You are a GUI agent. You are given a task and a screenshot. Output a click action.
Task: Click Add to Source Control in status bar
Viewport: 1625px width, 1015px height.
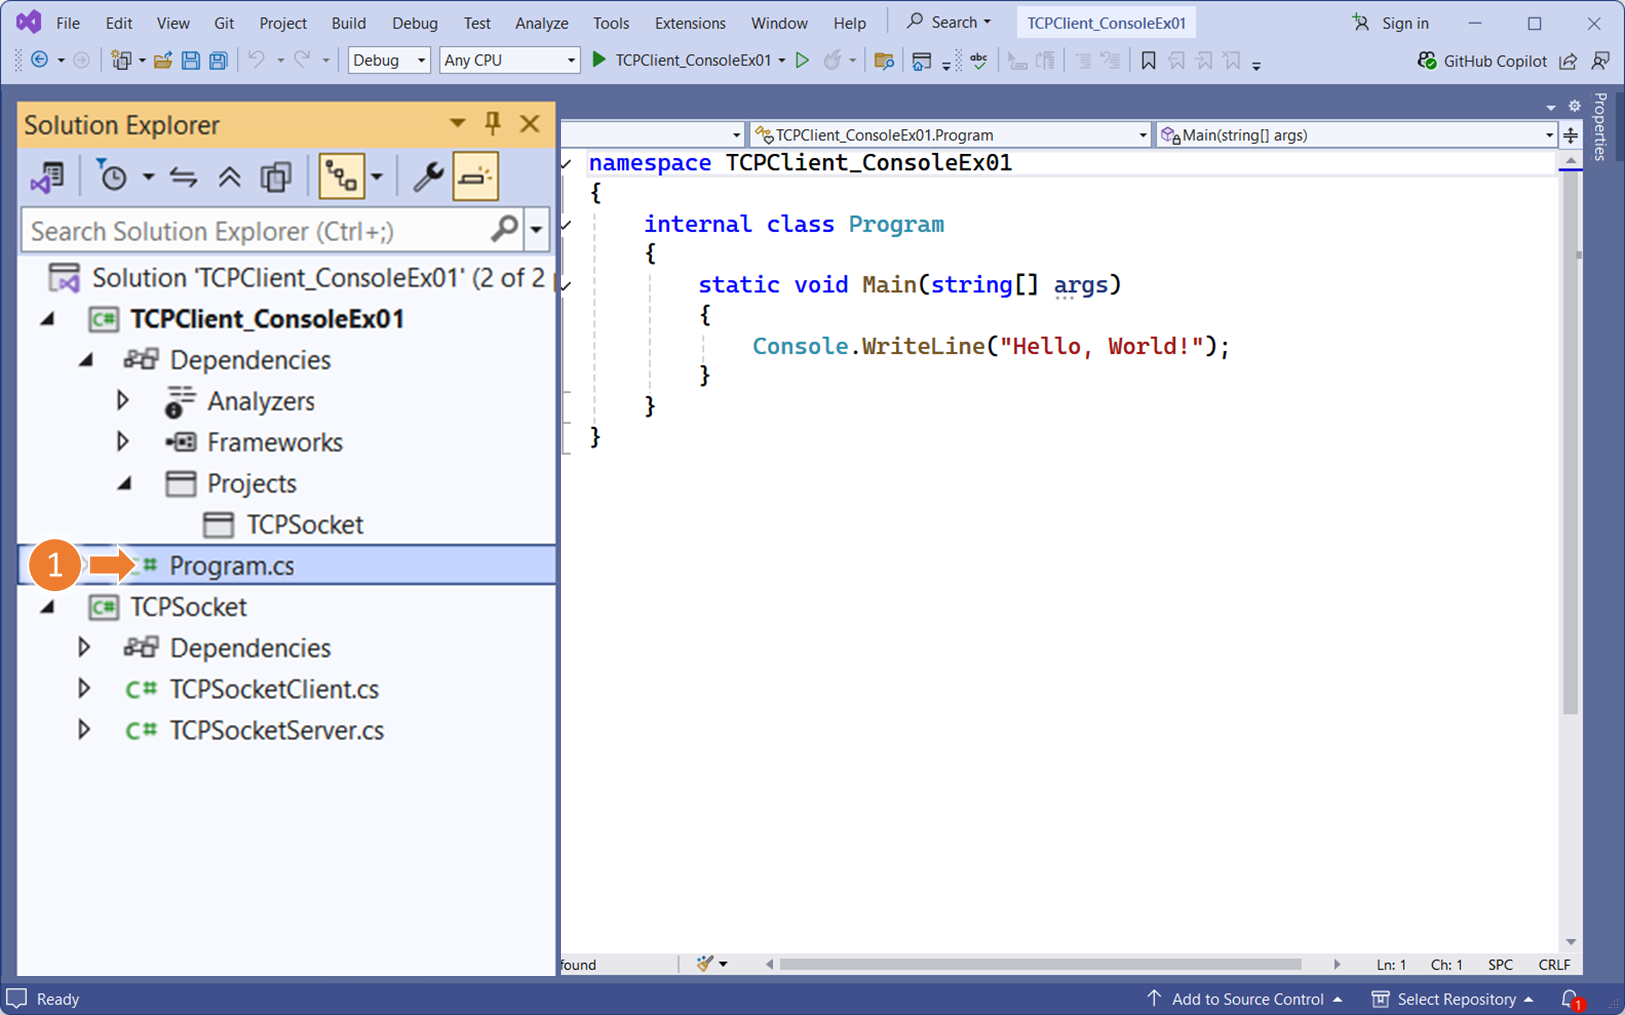click(x=1246, y=999)
